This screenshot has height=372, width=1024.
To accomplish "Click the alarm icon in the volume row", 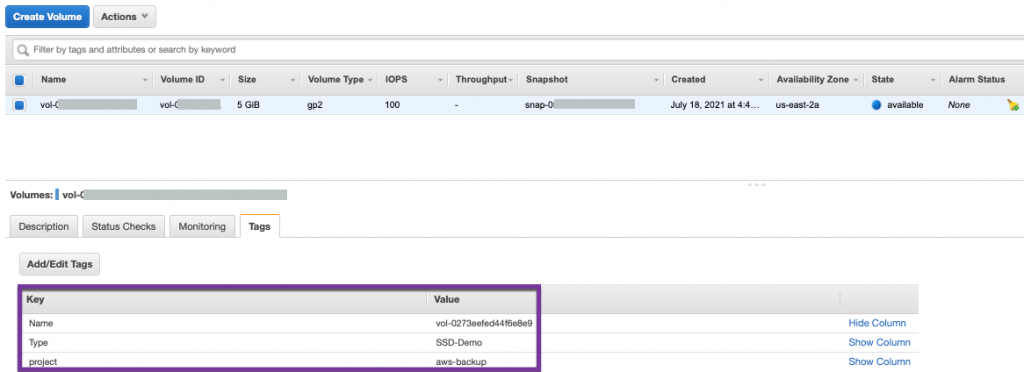I will pyautogui.click(x=1013, y=104).
